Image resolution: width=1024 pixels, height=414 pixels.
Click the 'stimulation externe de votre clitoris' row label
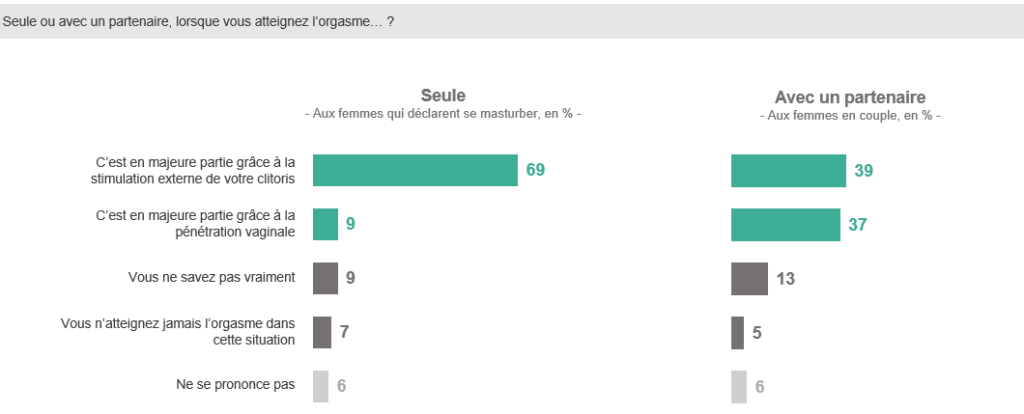coord(193,170)
